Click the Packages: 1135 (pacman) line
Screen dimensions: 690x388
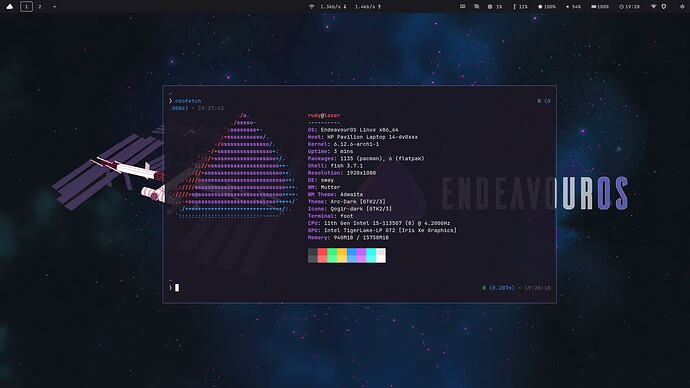(x=366, y=158)
